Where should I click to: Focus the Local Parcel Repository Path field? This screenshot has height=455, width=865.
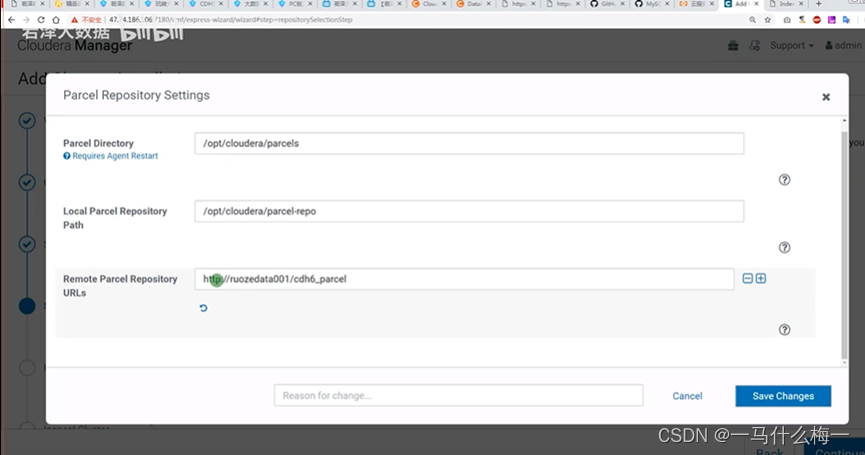tap(469, 211)
